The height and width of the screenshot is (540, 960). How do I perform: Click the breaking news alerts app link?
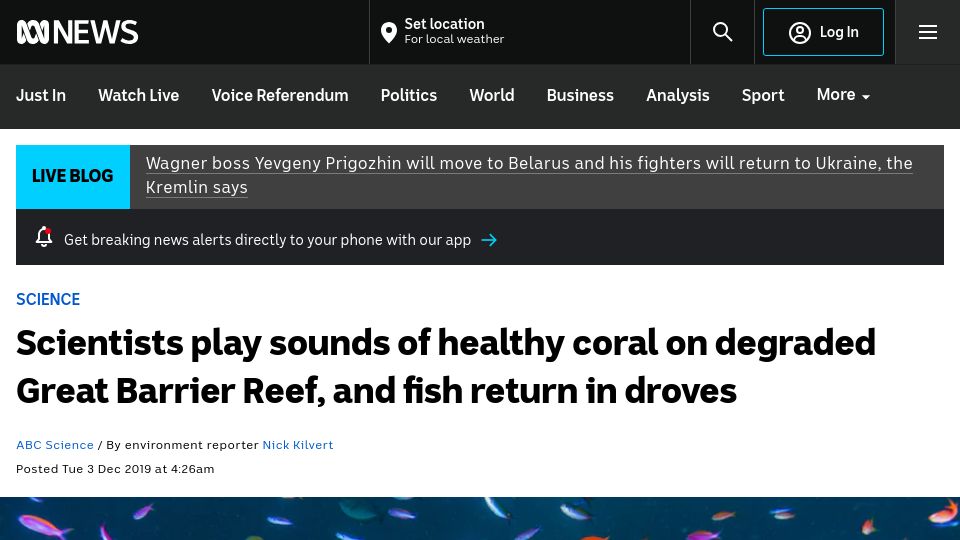coord(268,240)
